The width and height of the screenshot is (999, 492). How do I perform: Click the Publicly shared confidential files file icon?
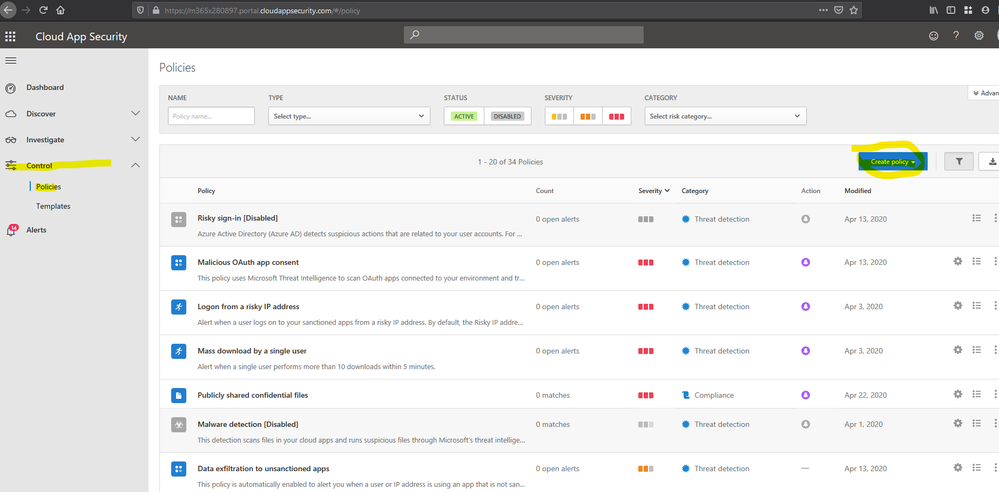coord(178,395)
